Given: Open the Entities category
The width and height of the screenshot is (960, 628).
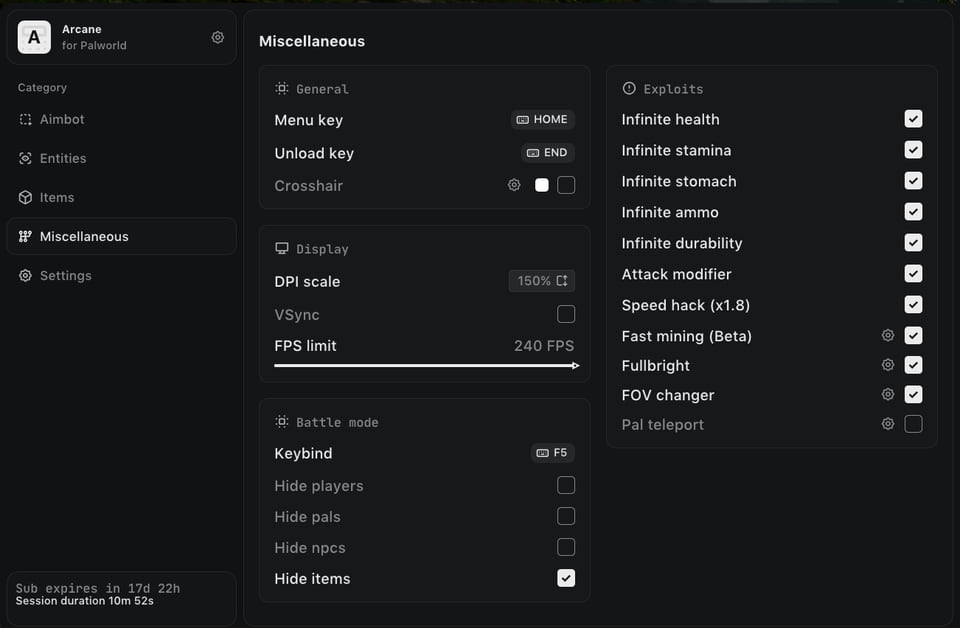Looking at the screenshot, I should (x=121, y=159).
